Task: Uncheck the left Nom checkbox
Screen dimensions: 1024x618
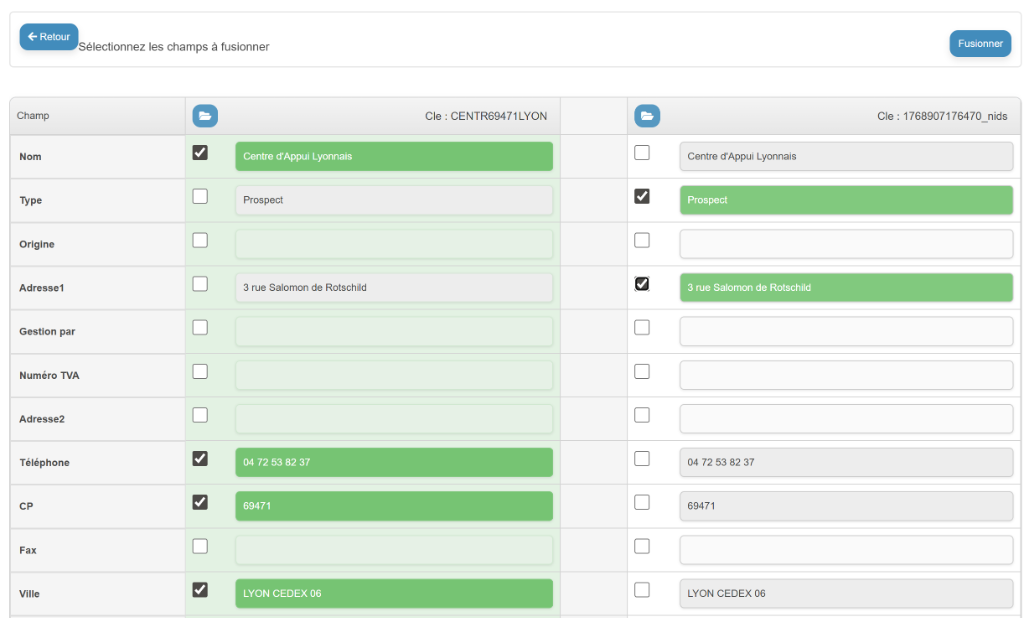Action: click(x=200, y=153)
